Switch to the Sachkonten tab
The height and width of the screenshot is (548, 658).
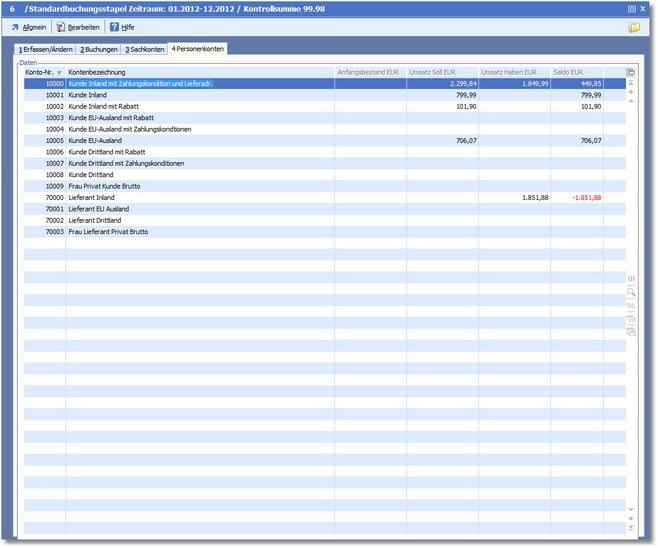tap(144, 49)
